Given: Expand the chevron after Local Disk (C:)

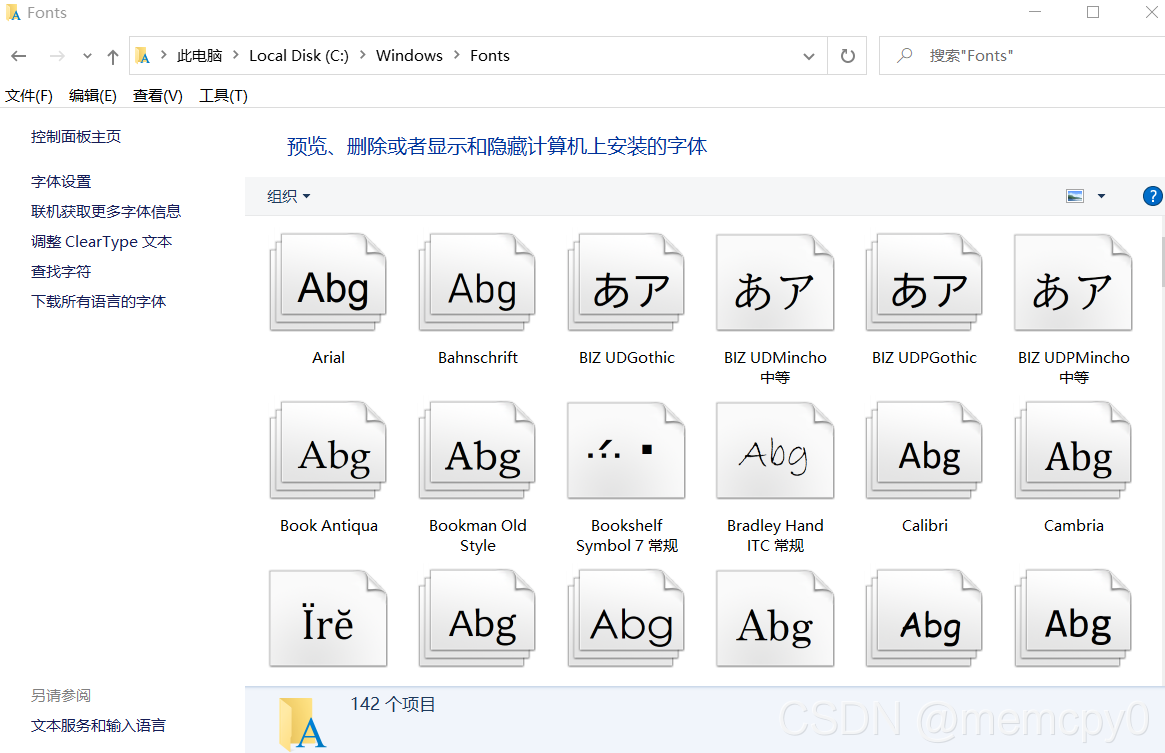Looking at the screenshot, I should pyautogui.click(x=363, y=55).
